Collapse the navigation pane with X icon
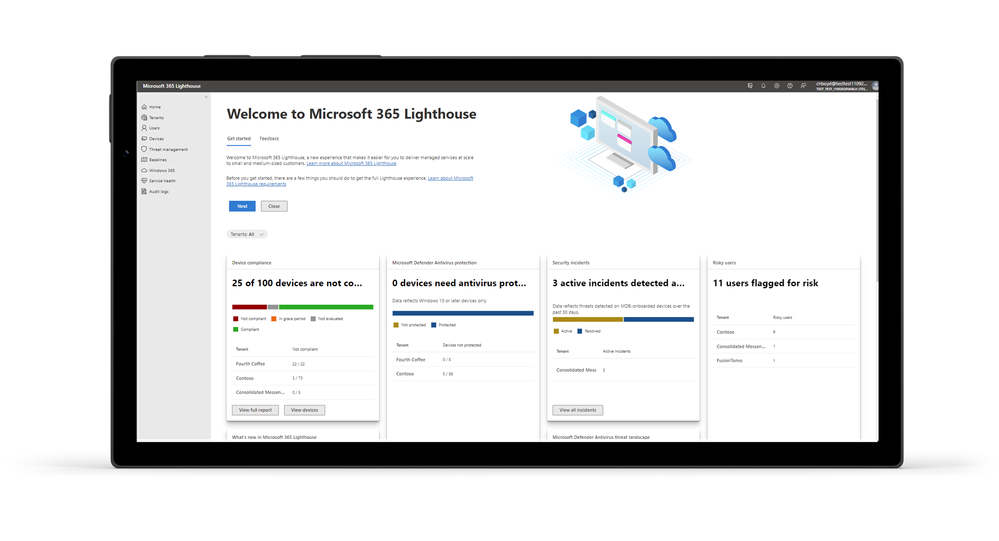The height and width of the screenshot is (541, 999). click(206, 97)
